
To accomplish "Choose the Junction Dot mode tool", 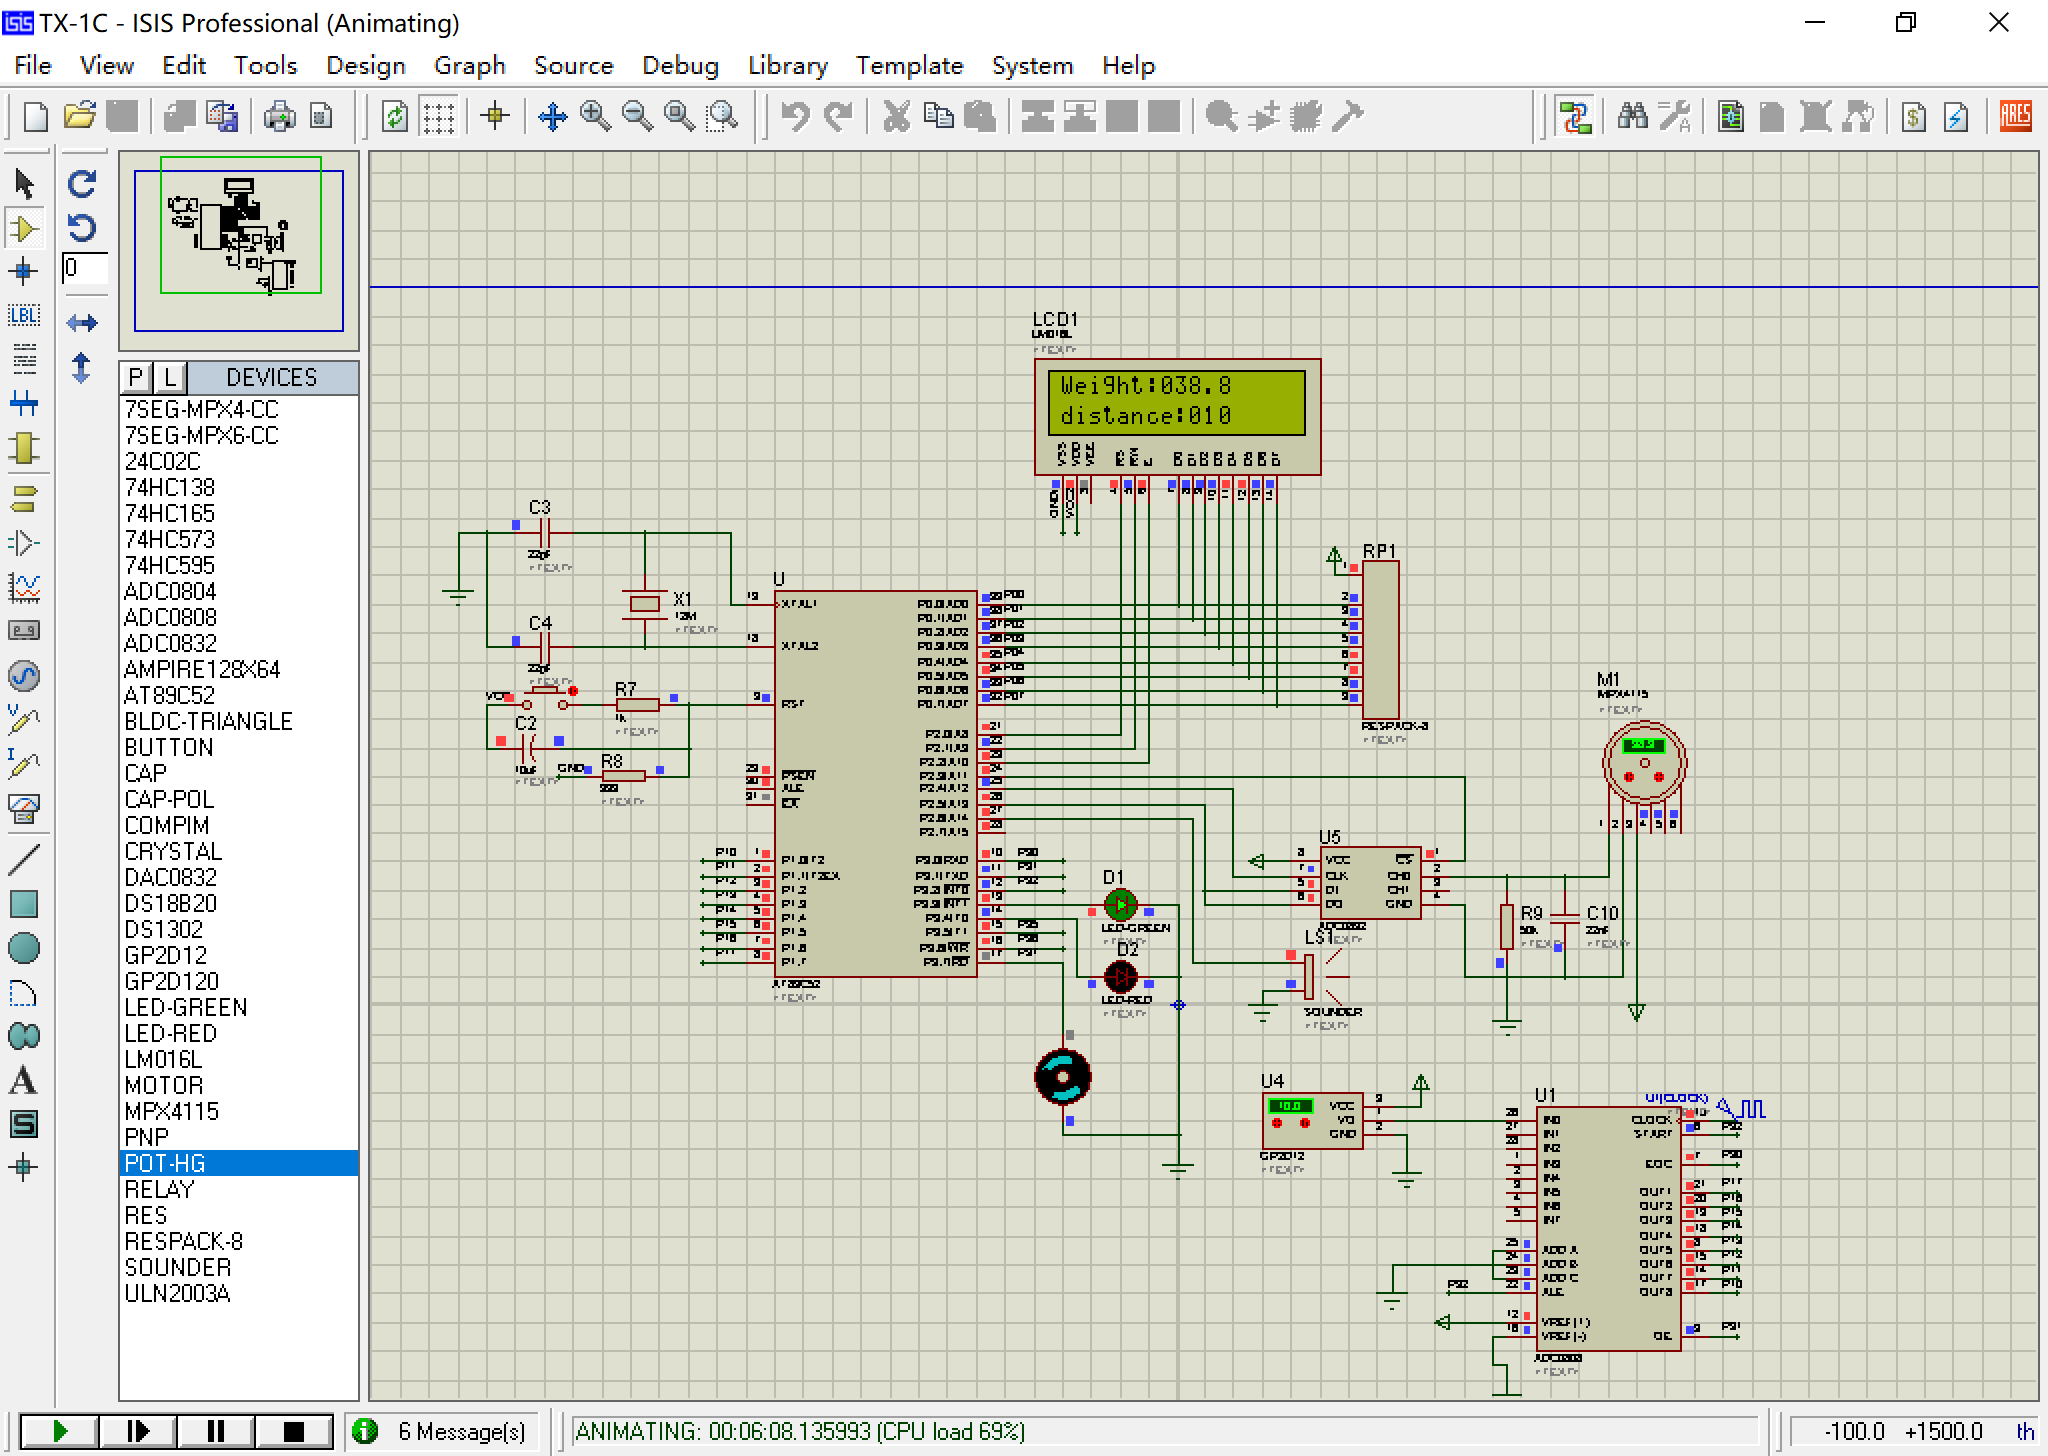I will [x=24, y=271].
